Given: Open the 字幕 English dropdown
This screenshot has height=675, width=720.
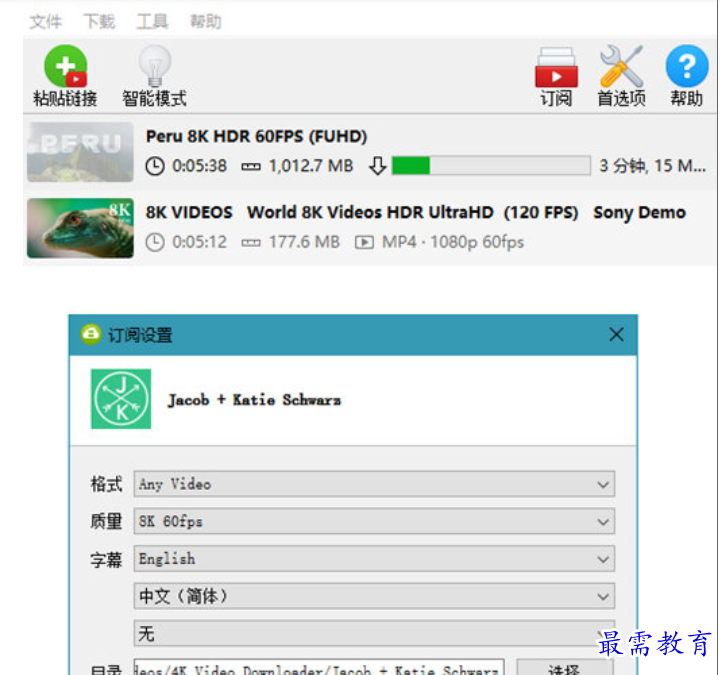Looking at the screenshot, I should coord(374,559).
